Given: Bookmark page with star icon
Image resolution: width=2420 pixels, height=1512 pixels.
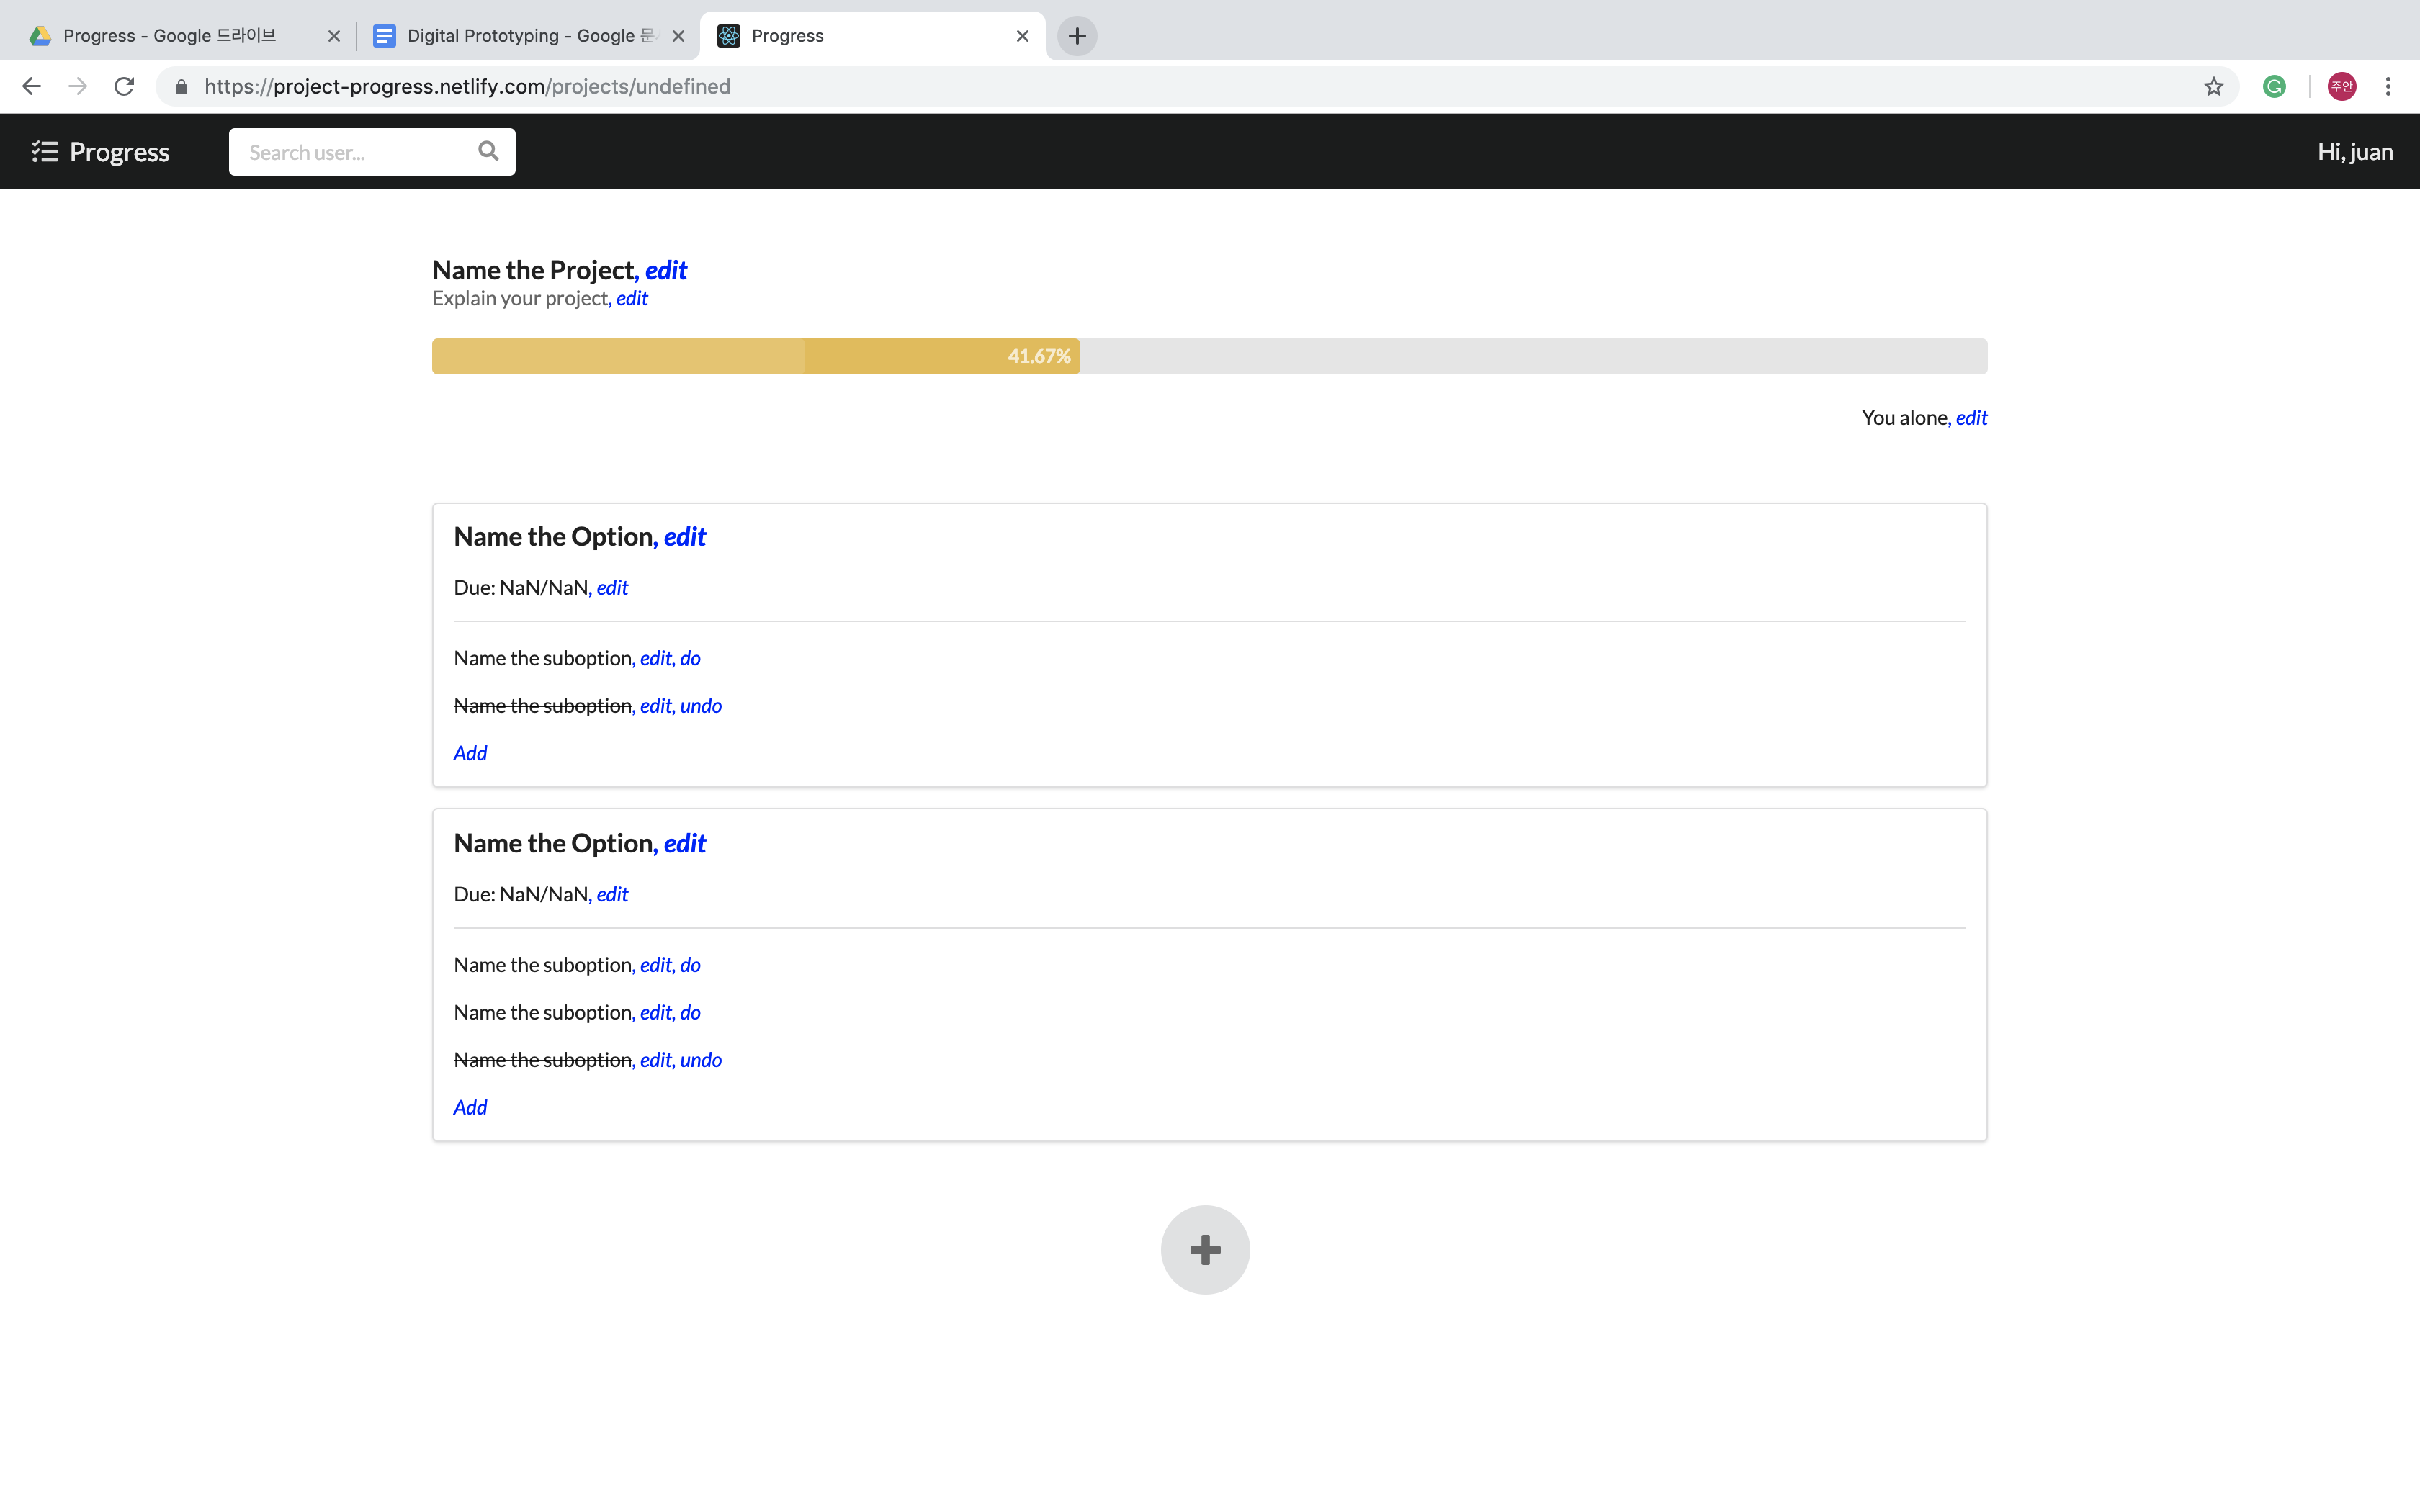Looking at the screenshot, I should [x=2213, y=87].
